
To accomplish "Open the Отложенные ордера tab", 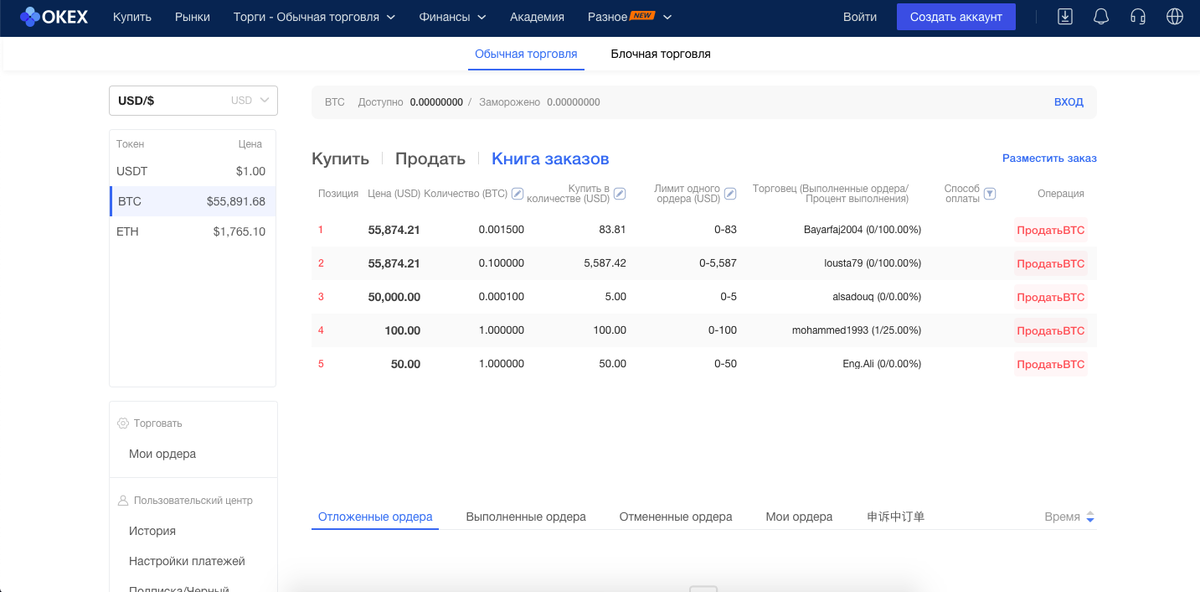I will point(375,517).
